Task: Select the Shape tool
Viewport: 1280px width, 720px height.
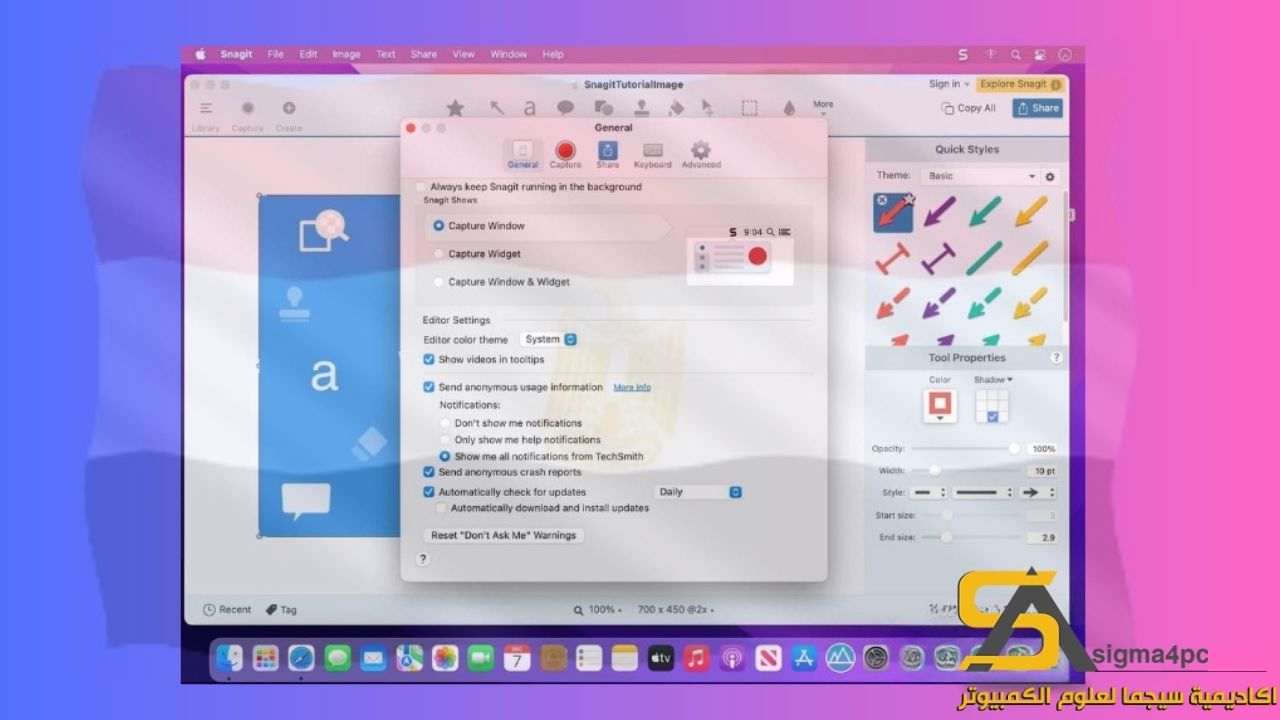Action: point(603,108)
